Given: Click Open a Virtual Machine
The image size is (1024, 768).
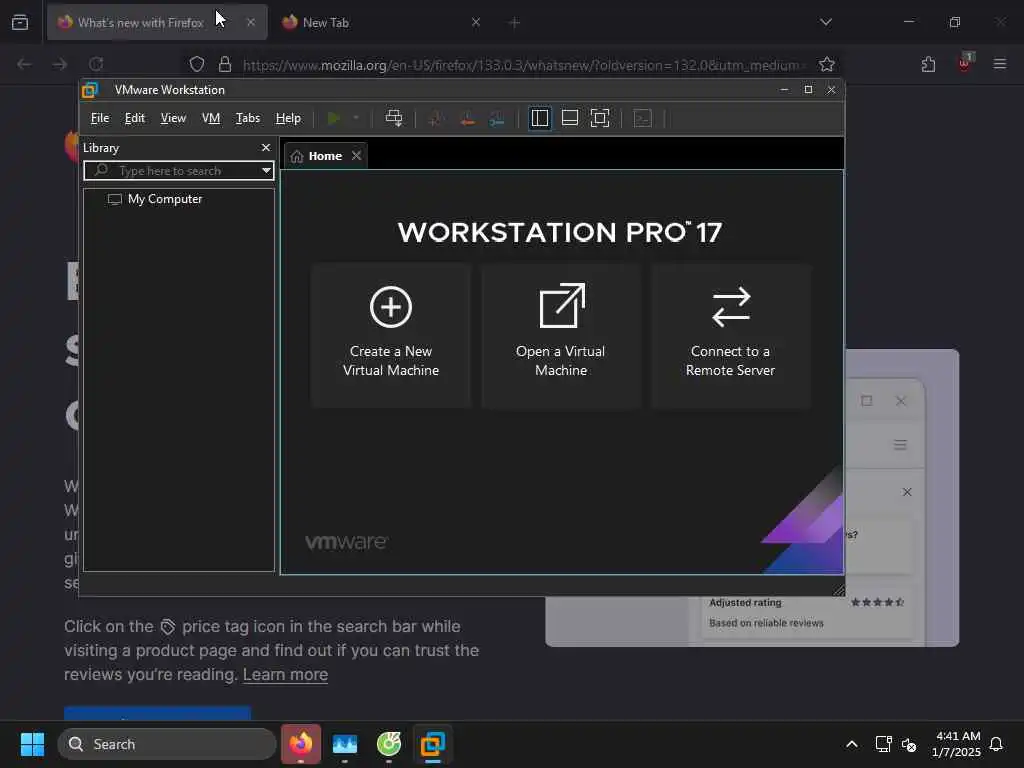Looking at the screenshot, I should [561, 336].
